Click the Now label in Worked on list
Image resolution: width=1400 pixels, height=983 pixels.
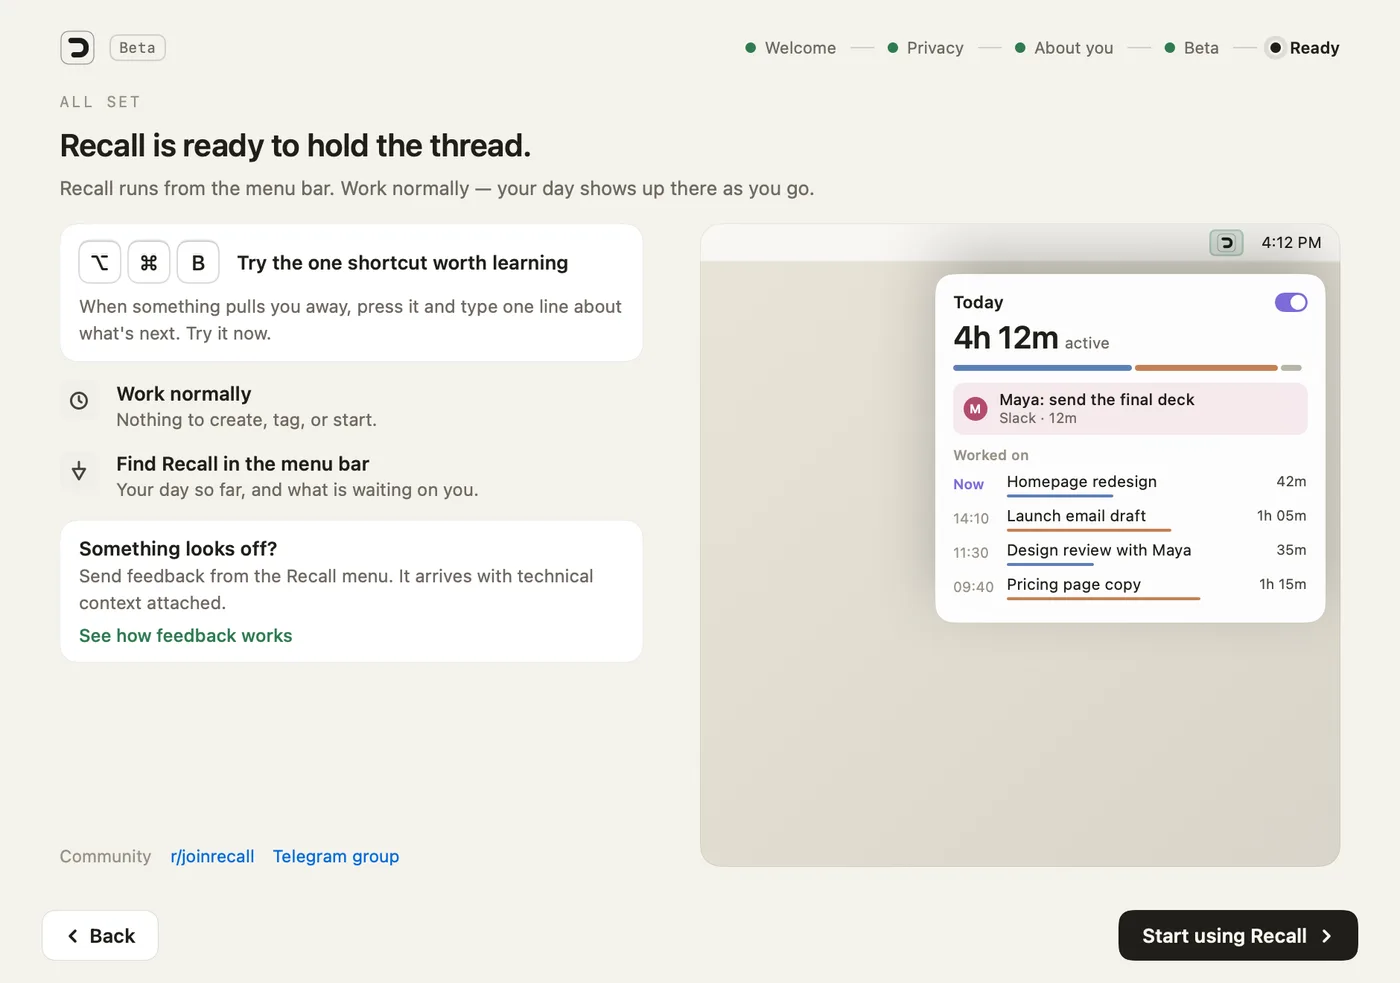(968, 484)
